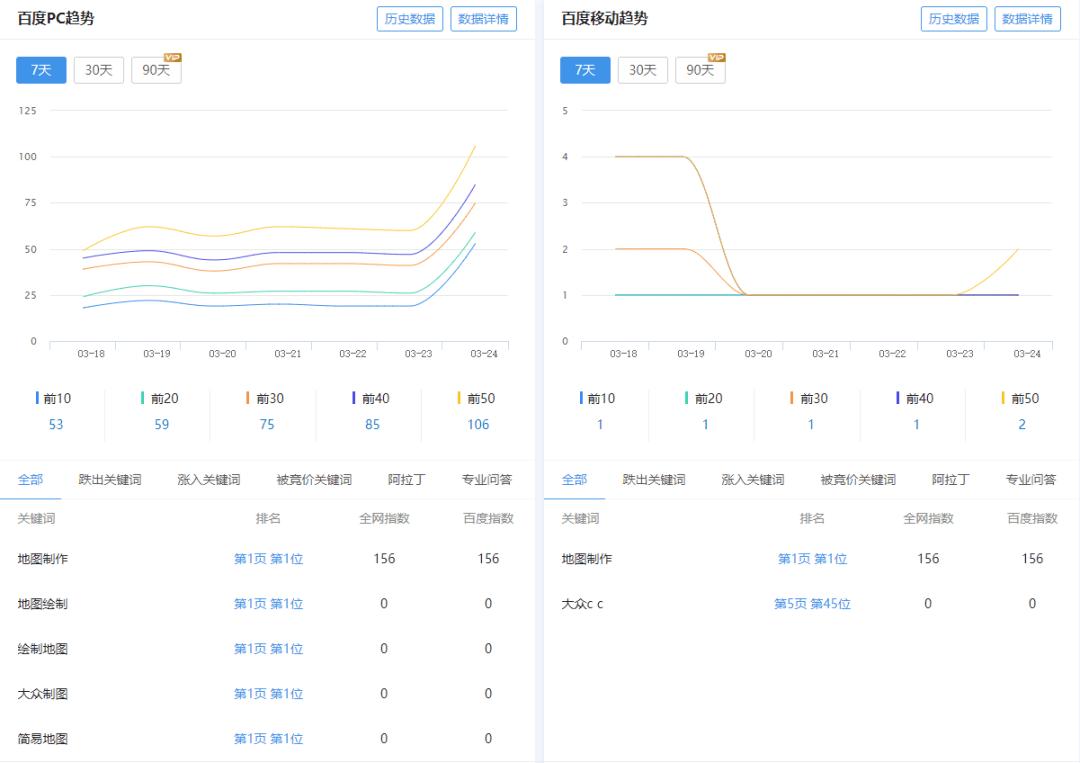Screen dimensions: 1080x763
Task: Toggle the 前30 legend series on the PC chart
Action: pos(267,398)
